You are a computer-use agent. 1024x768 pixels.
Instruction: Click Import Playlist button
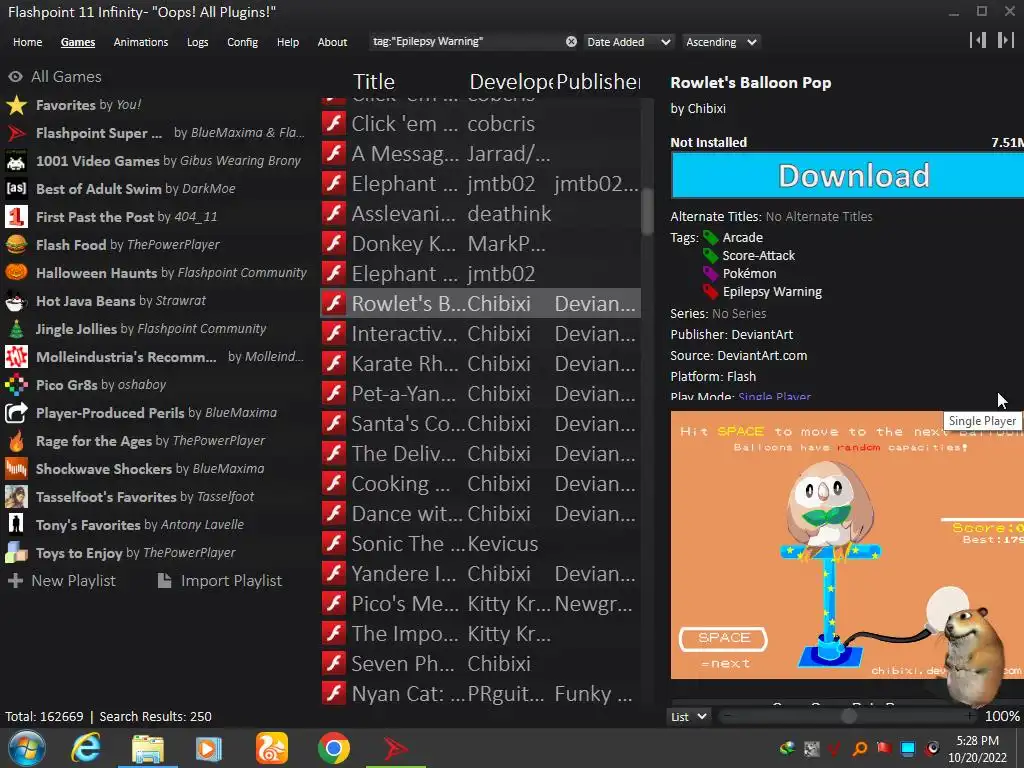[x=220, y=581]
